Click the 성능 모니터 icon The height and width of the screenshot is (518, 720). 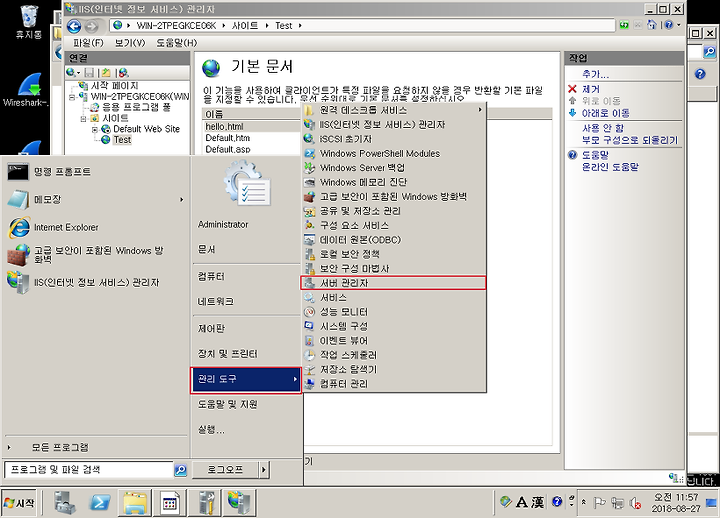click(309, 312)
